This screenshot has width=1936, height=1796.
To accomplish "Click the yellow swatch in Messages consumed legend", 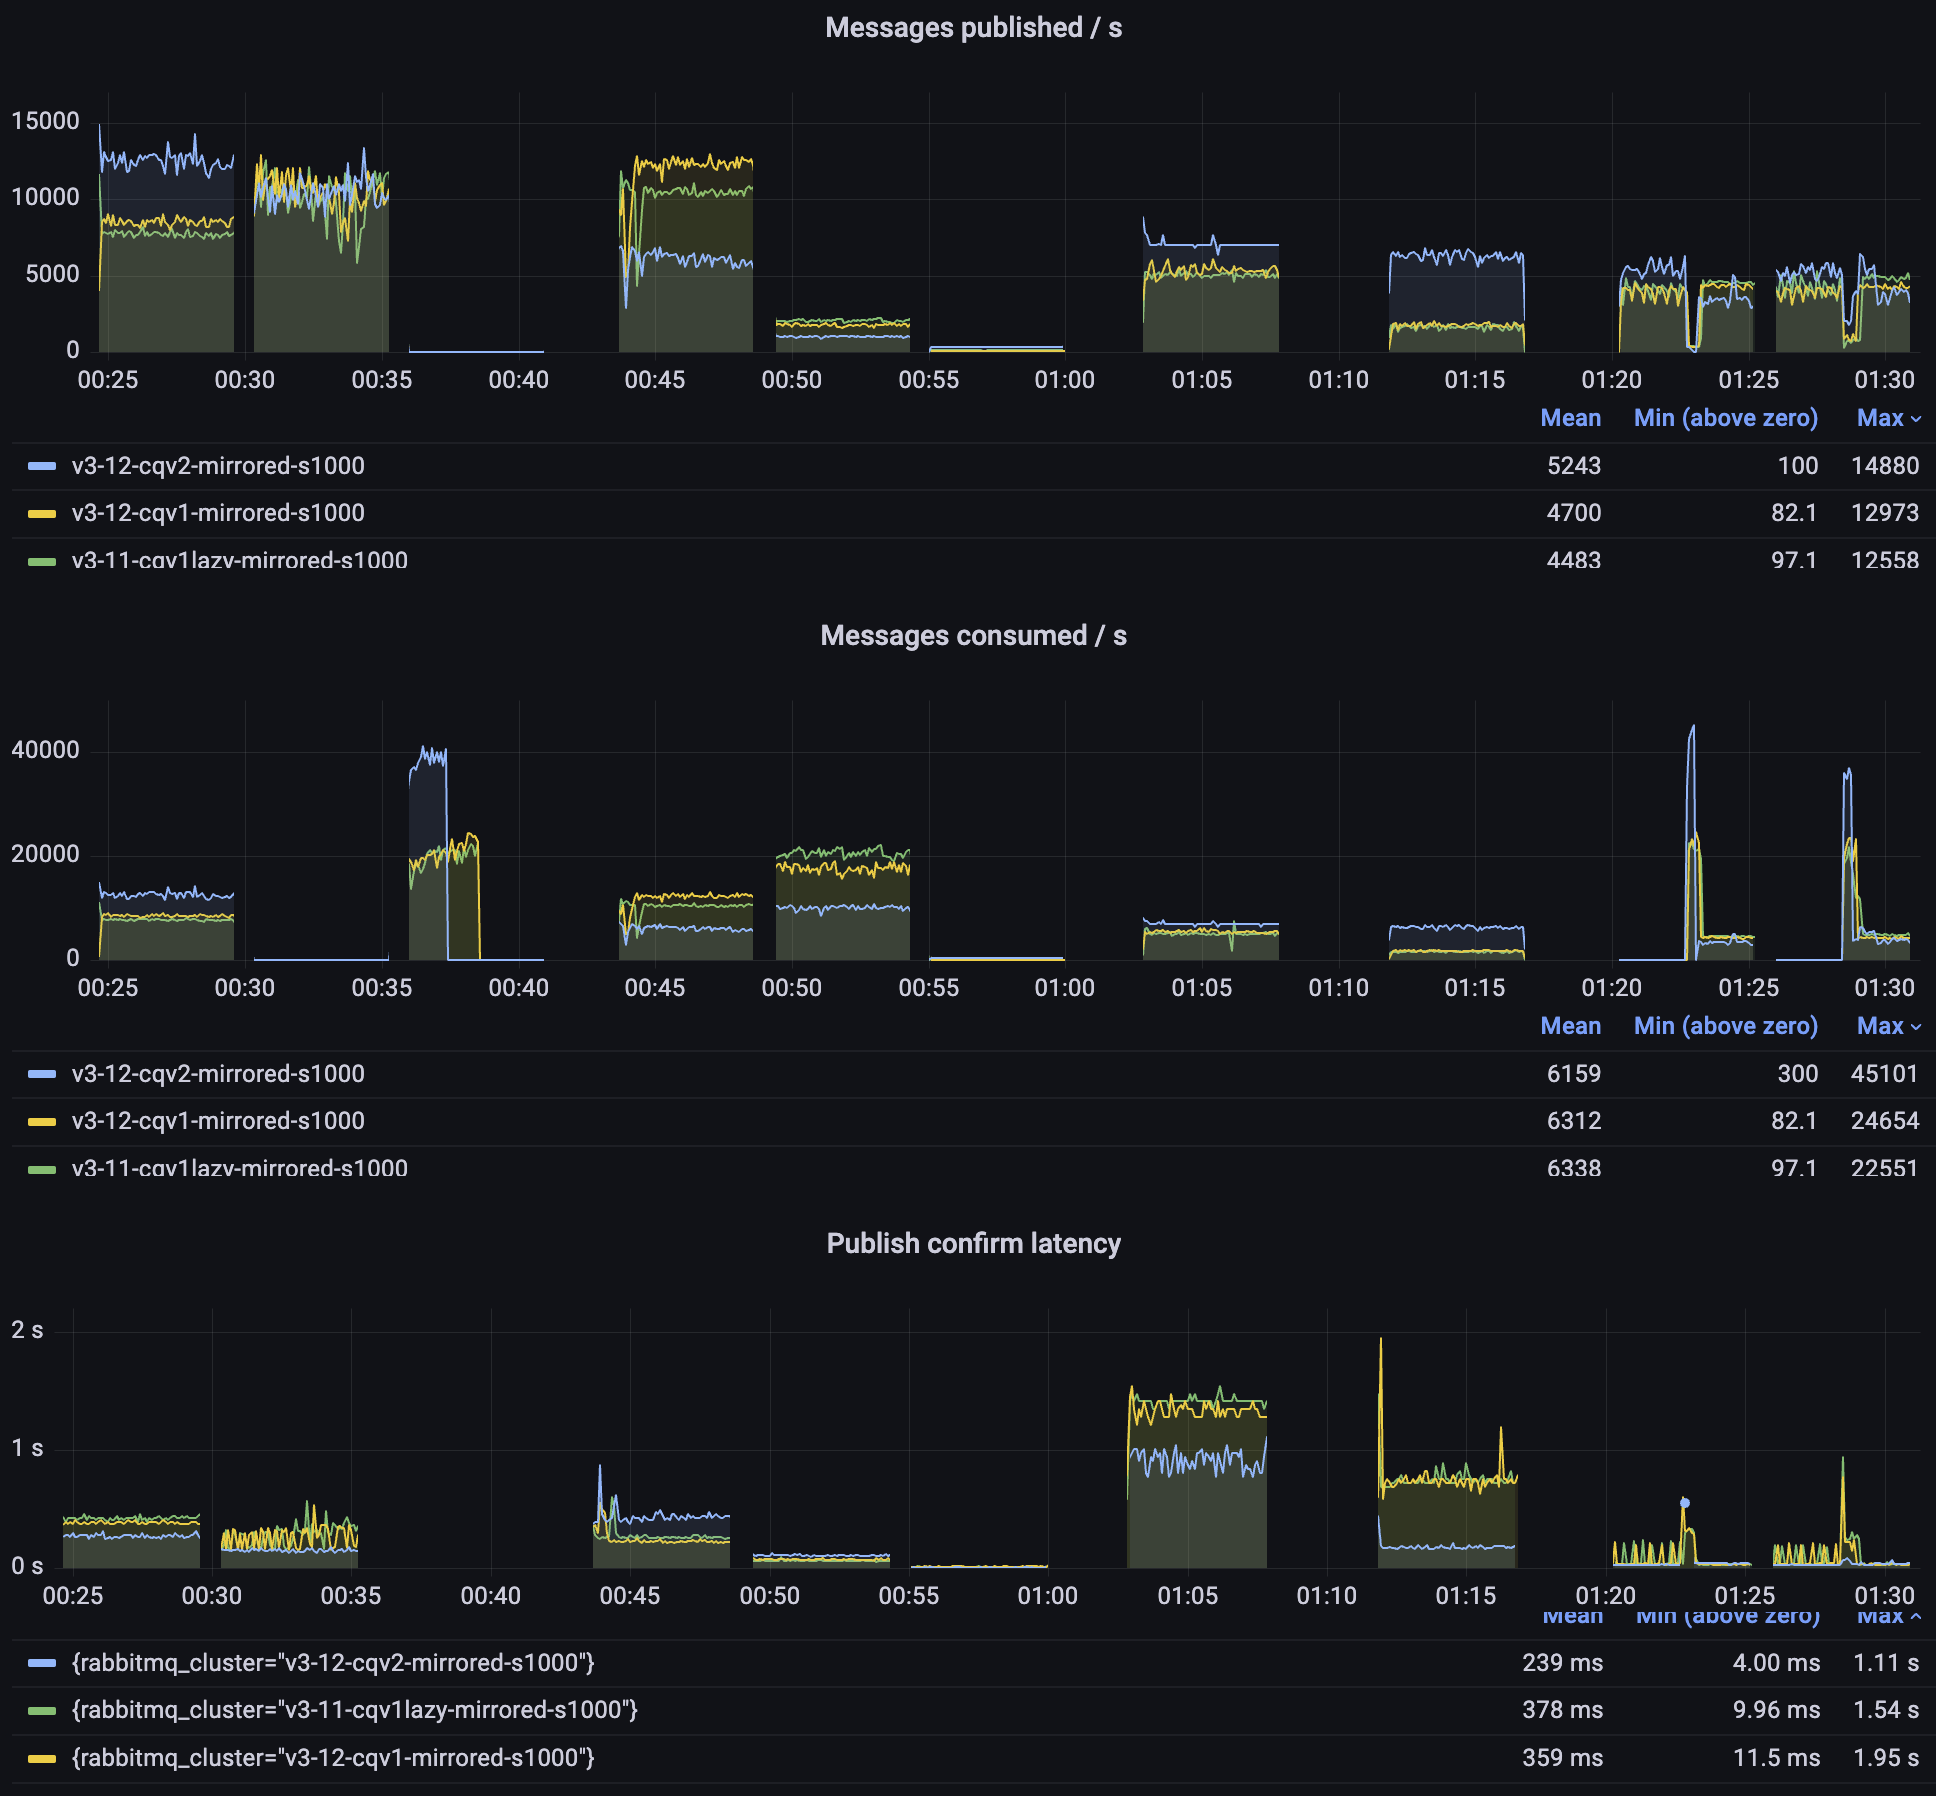I will coord(42,1121).
